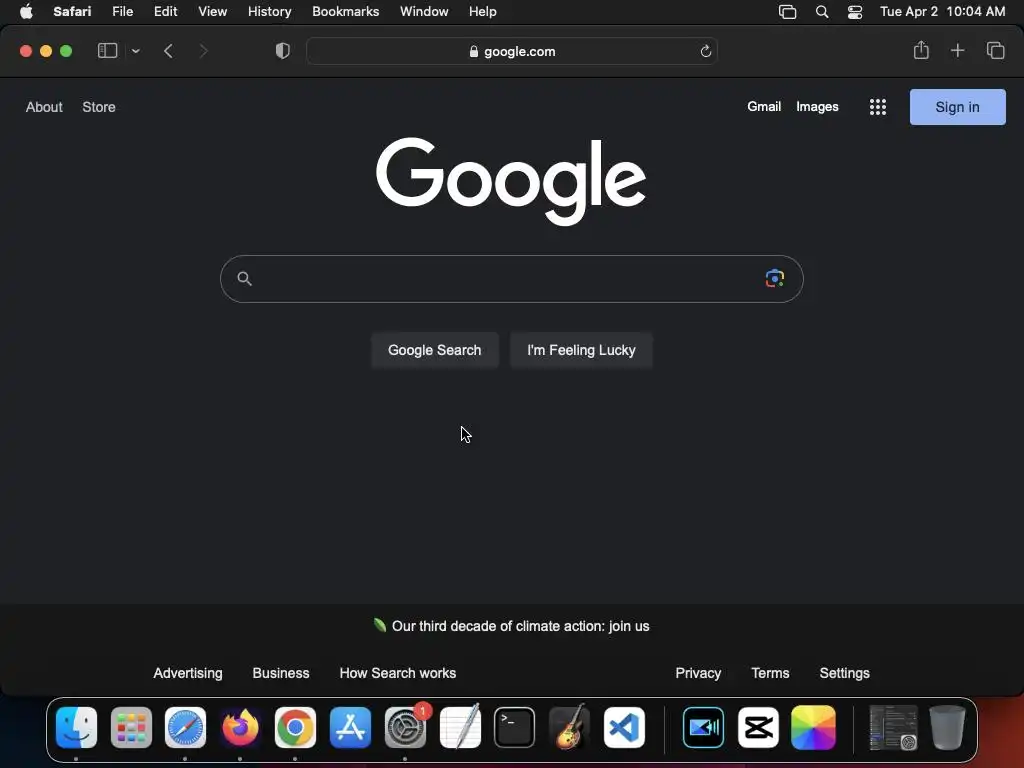The width and height of the screenshot is (1024, 768).
Task: Click inside the Google search field
Action: coord(511,279)
